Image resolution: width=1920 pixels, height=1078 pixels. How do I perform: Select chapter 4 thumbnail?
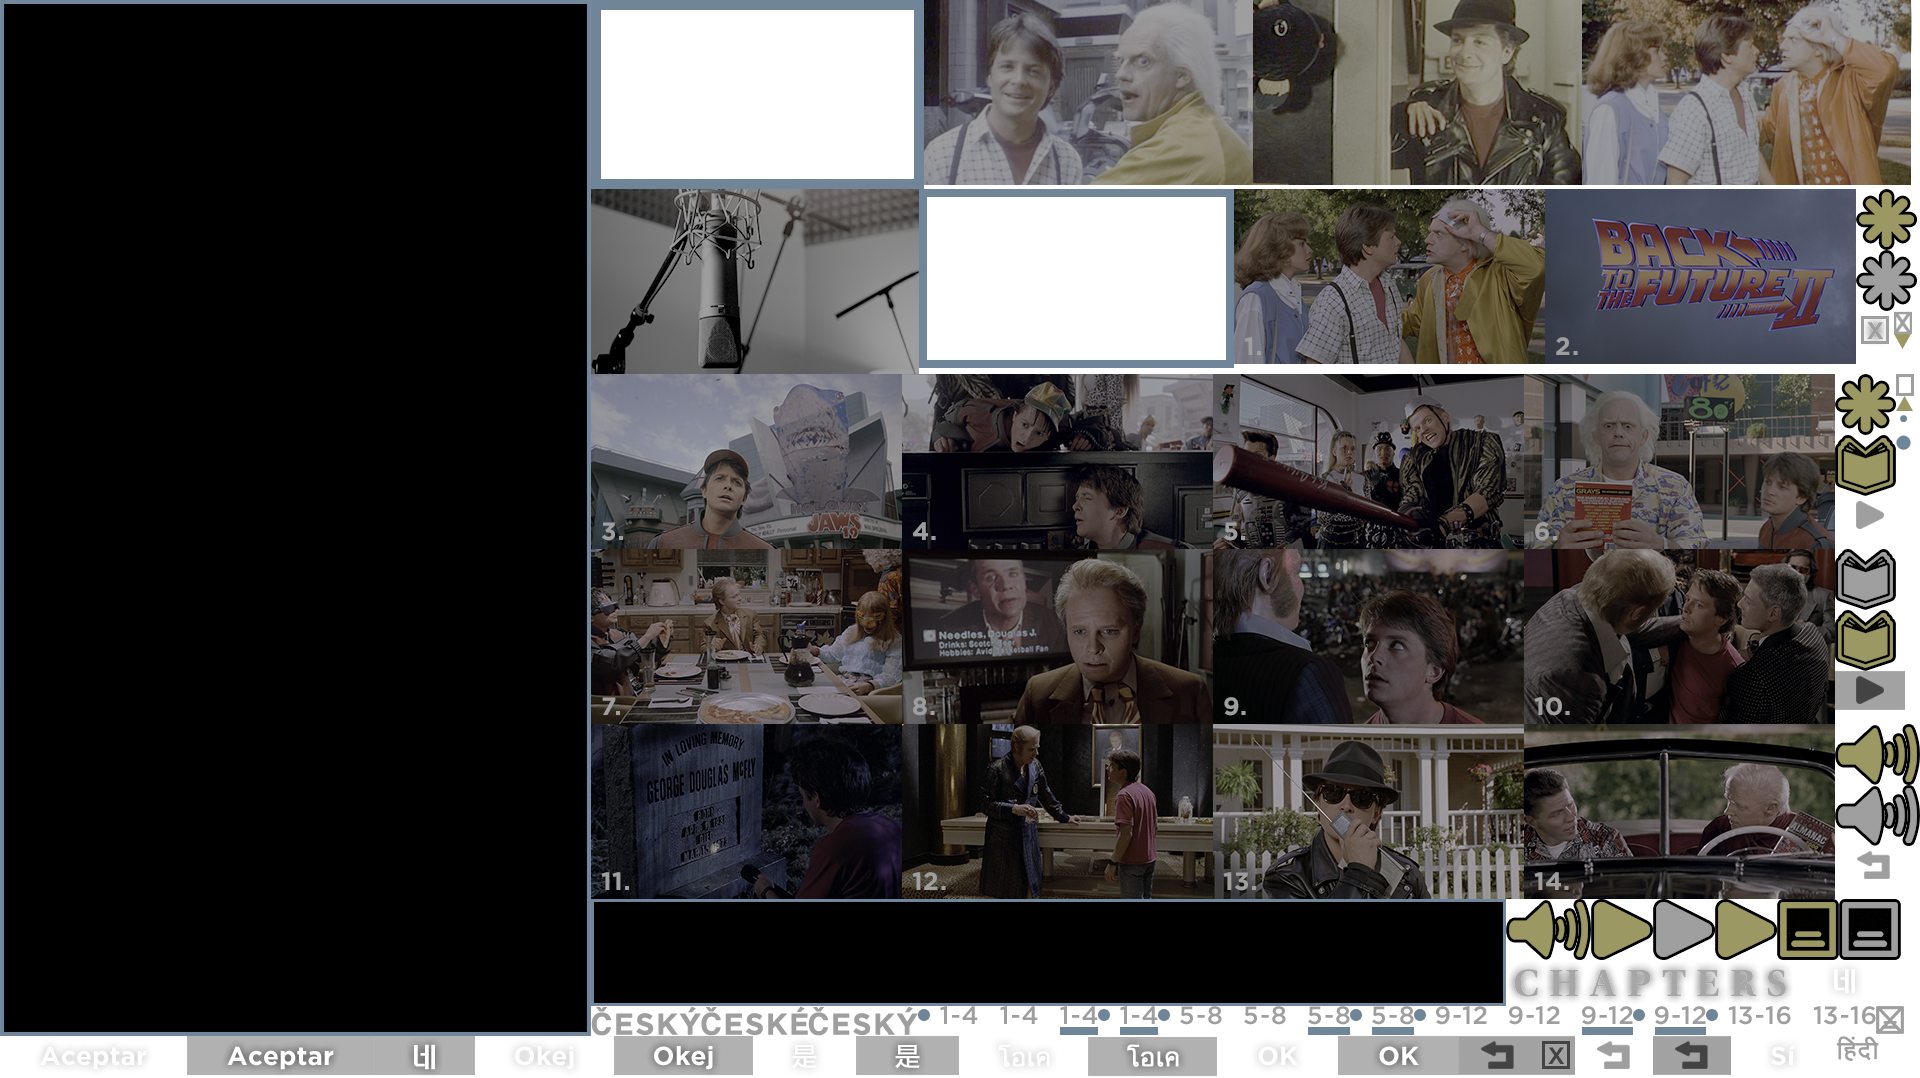tap(1057, 462)
